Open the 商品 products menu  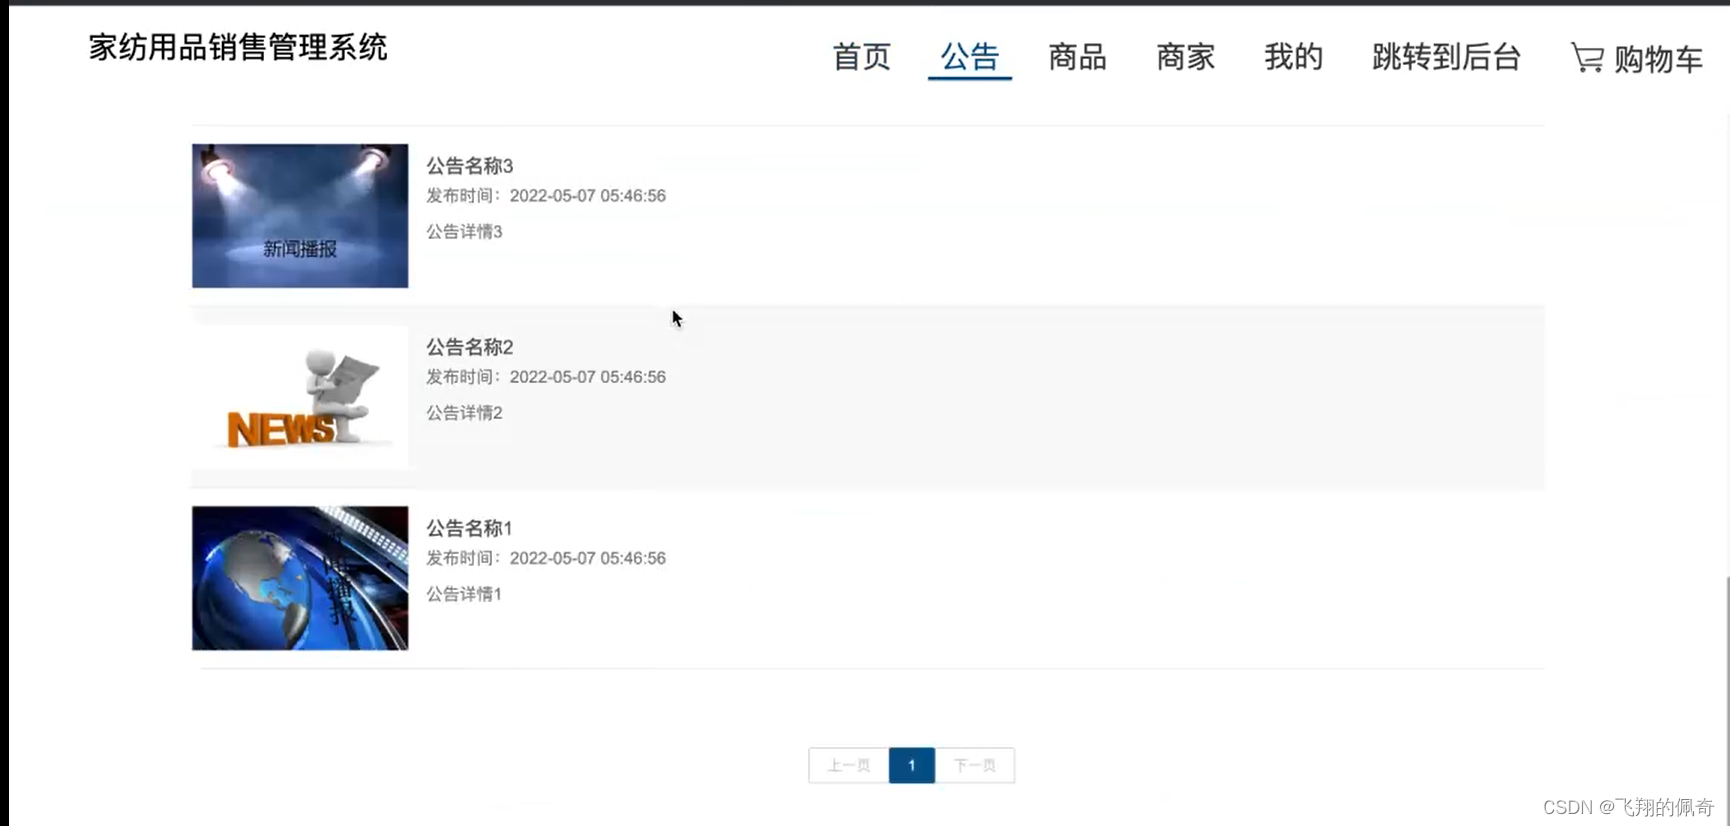tap(1077, 57)
